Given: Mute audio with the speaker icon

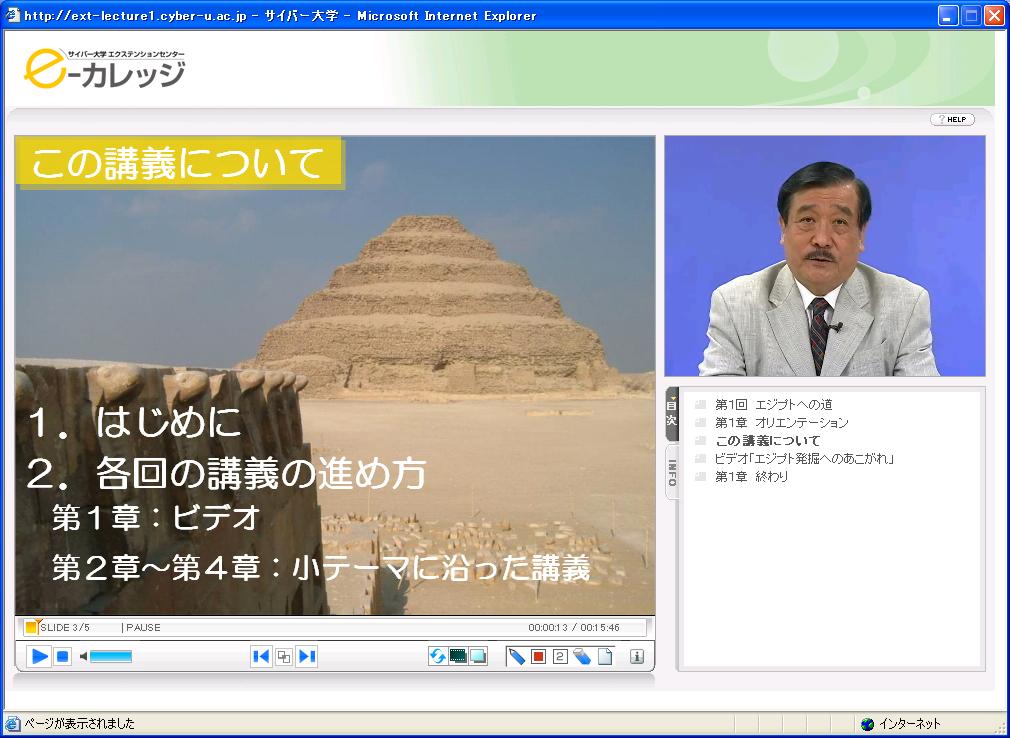Looking at the screenshot, I should [x=84, y=656].
